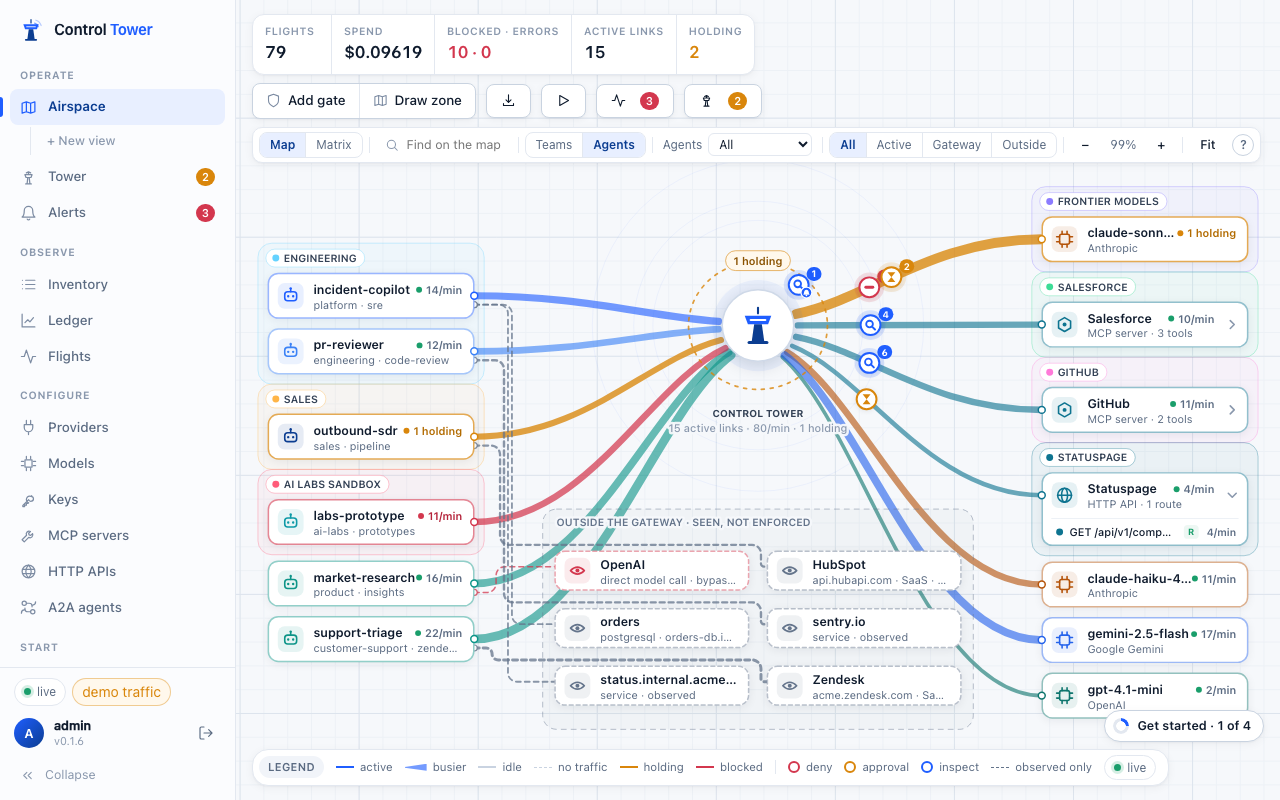1280x800 pixels.
Task: Click the logout icon beside admin
Action: (x=206, y=733)
